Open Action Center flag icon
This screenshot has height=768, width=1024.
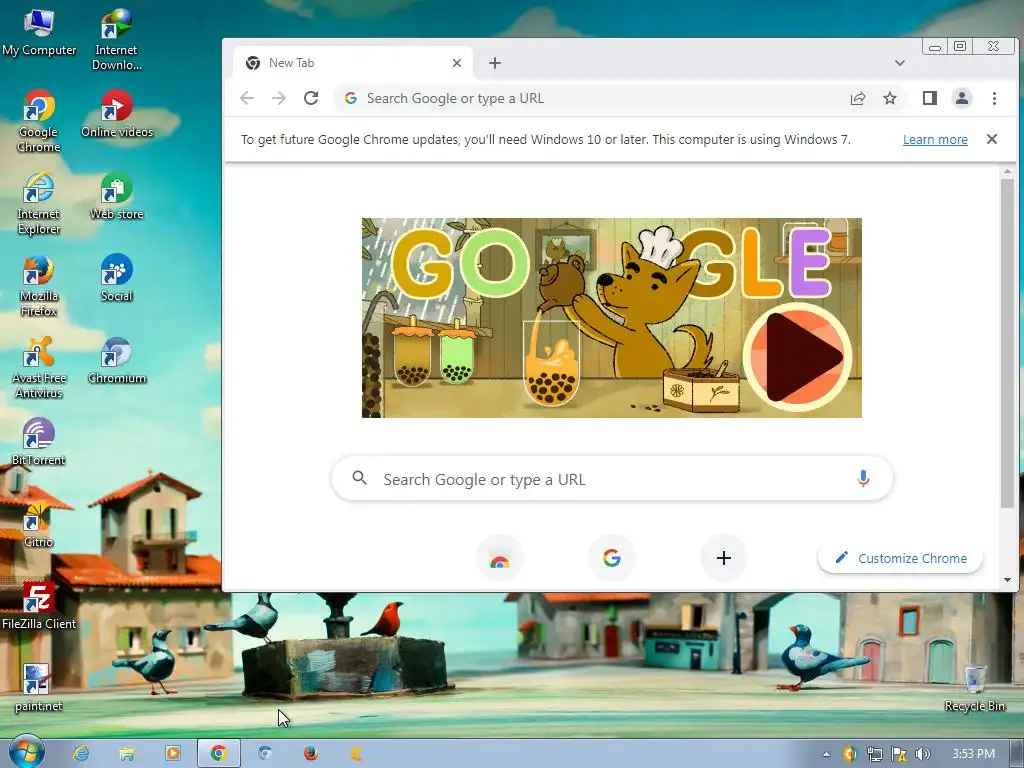pos(899,754)
